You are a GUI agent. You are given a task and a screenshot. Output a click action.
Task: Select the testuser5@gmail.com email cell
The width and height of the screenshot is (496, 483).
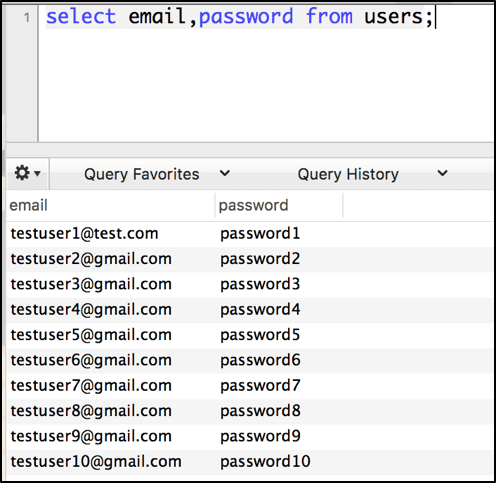click(91, 335)
